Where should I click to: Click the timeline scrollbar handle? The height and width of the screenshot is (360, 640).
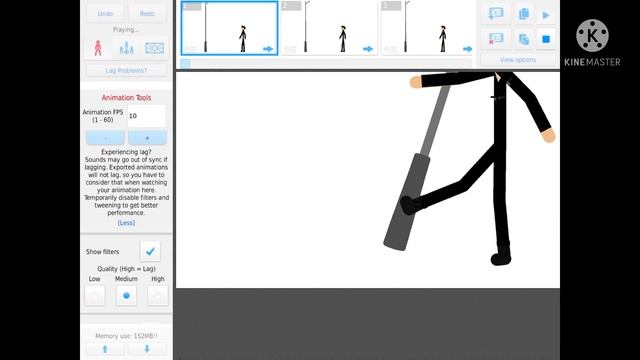185,64
